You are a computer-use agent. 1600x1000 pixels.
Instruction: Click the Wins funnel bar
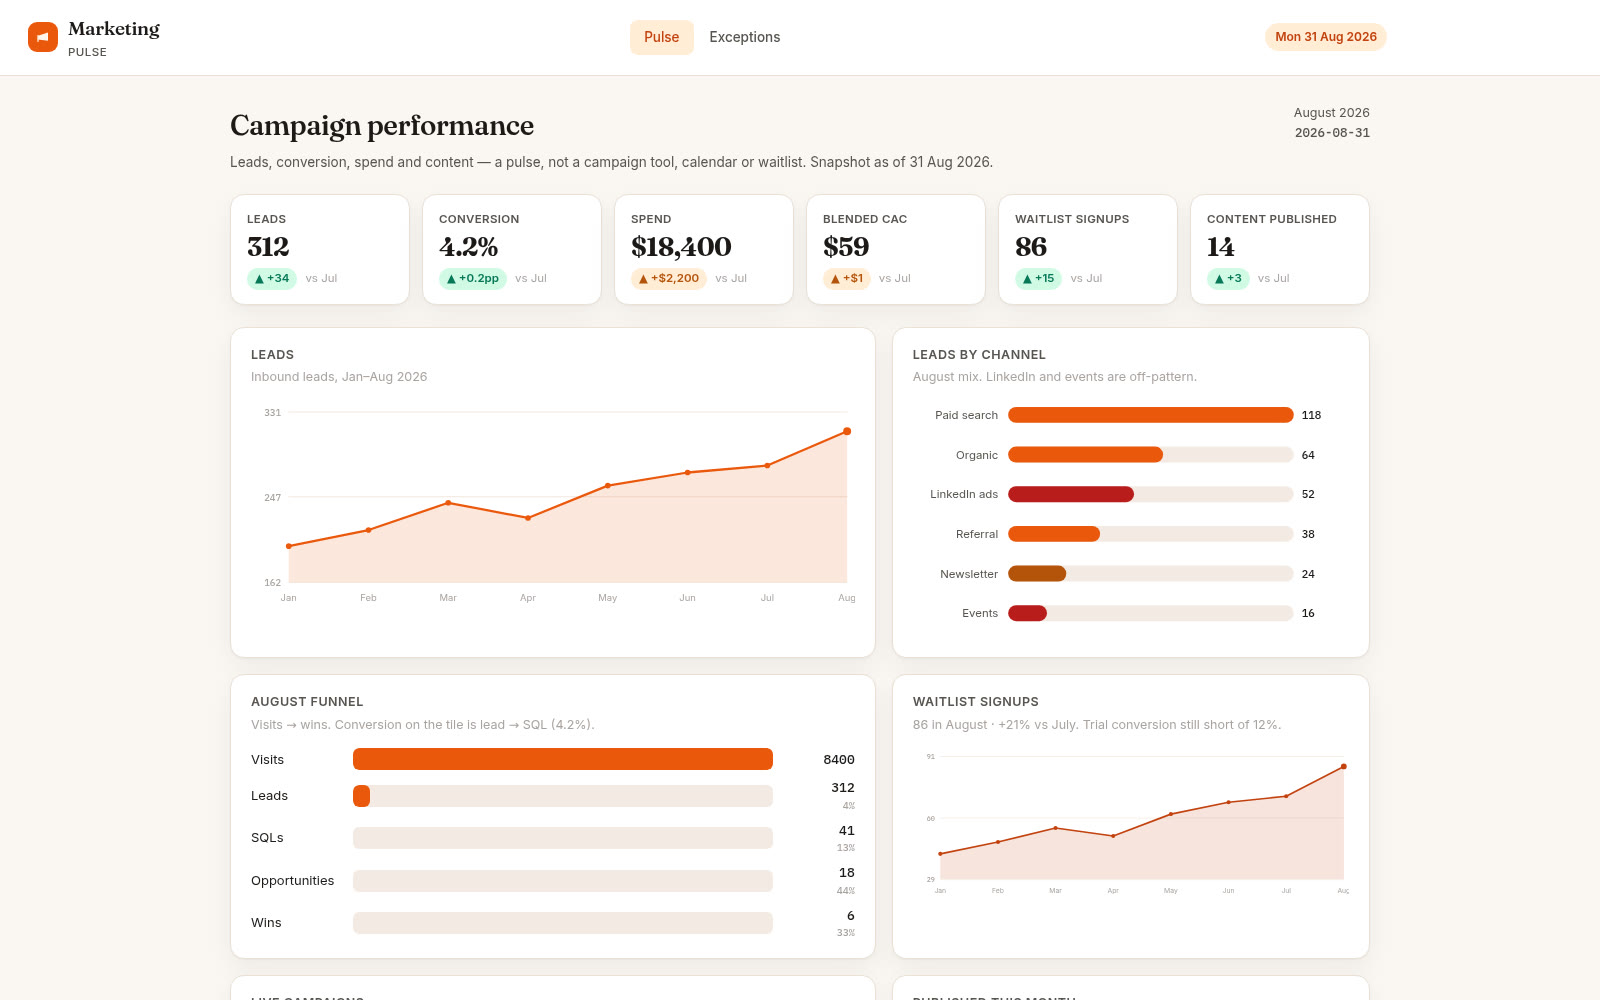563,923
